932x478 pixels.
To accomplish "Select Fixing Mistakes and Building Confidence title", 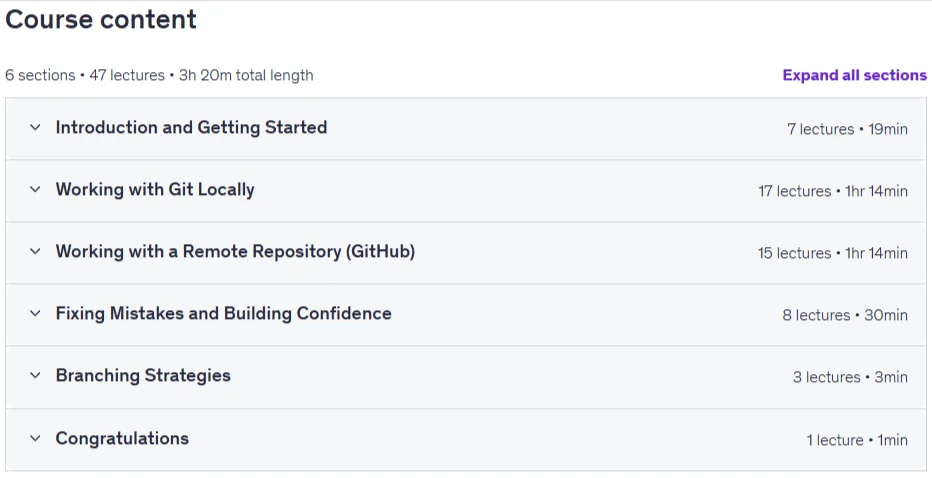I will tap(223, 313).
